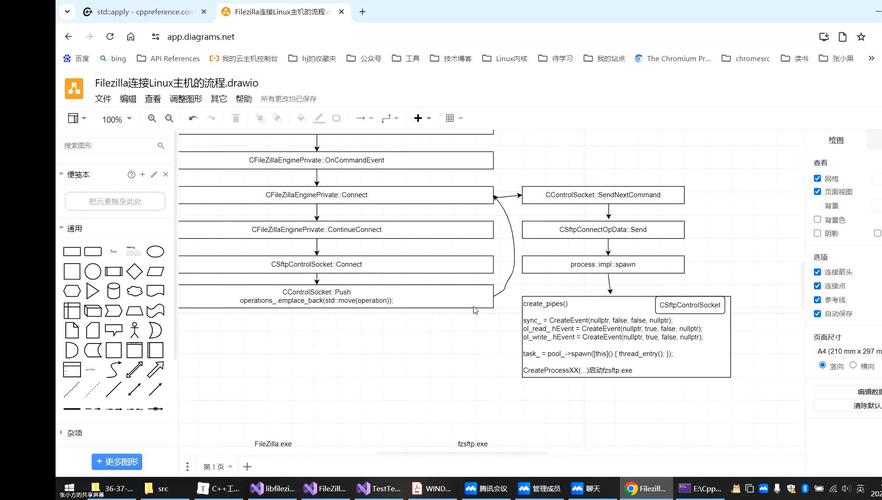Collapse the 便笺本 scratchpad section
Screen dimensions: 882x500
tap(78, 174)
